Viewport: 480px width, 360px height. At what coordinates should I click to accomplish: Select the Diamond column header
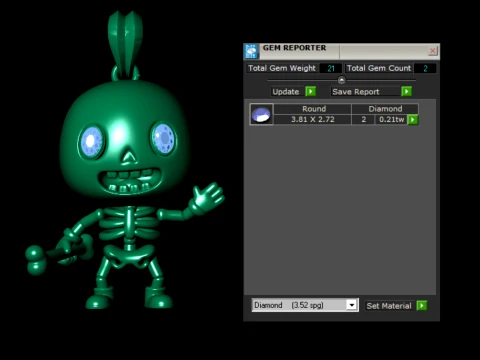pyautogui.click(x=385, y=109)
